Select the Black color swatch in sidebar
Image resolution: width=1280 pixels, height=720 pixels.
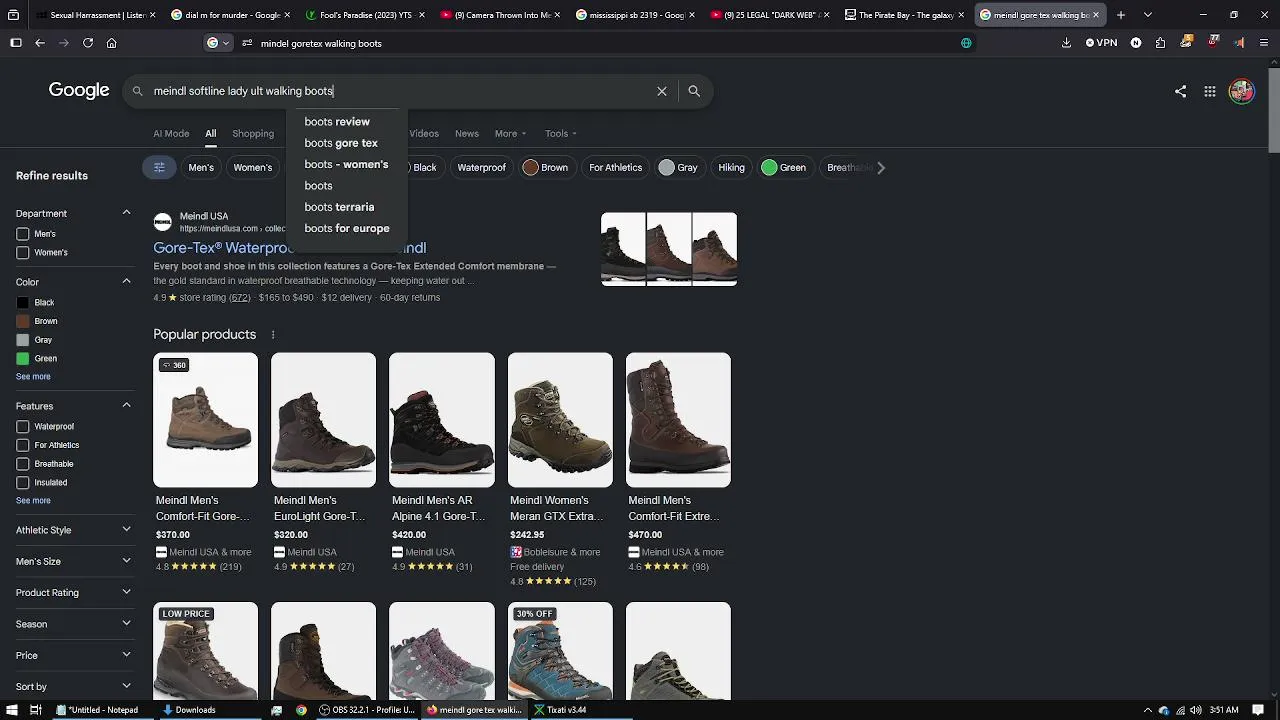point(23,303)
